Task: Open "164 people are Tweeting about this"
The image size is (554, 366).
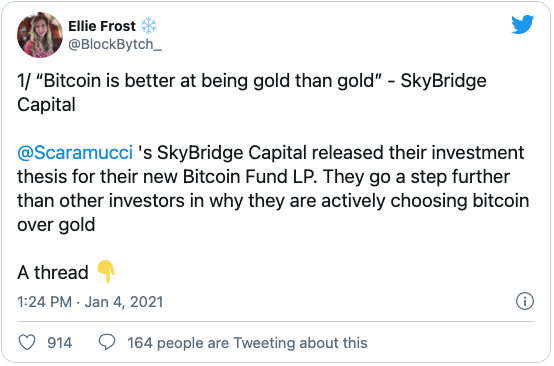Action: point(247,343)
